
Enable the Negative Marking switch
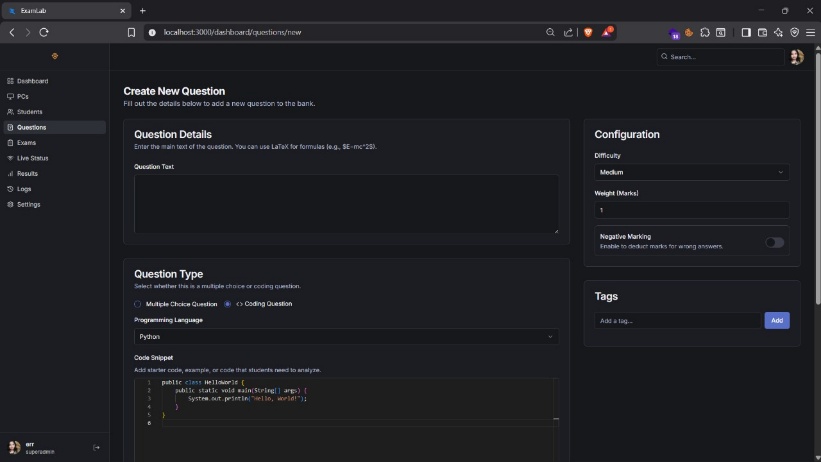click(x=774, y=242)
